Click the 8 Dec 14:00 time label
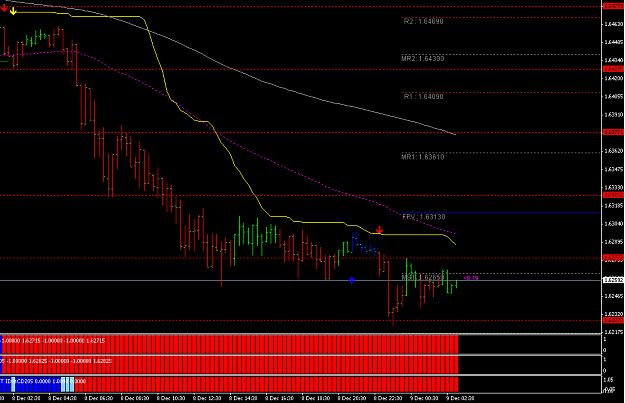 pyautogui.click(x=244, y=398)
